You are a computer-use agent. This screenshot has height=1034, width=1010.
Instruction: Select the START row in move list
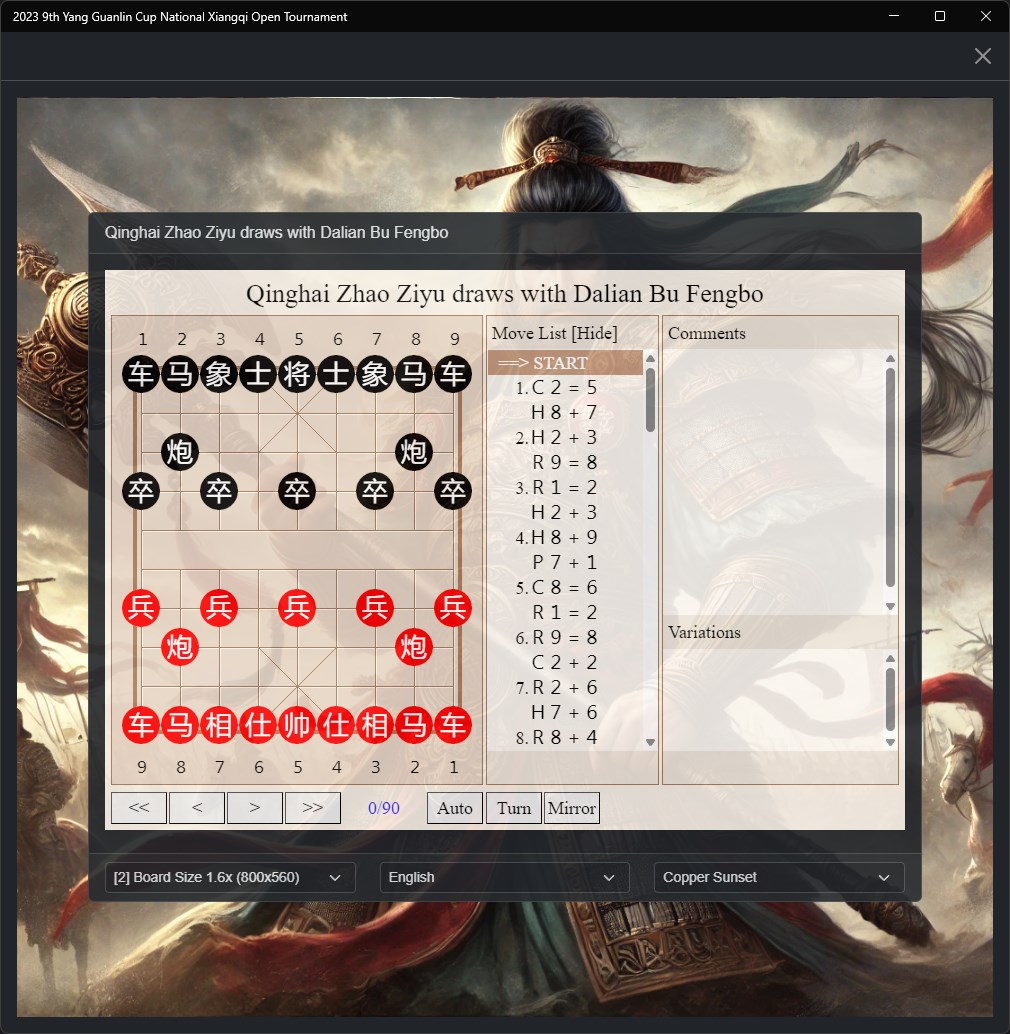tap(565, 363)
